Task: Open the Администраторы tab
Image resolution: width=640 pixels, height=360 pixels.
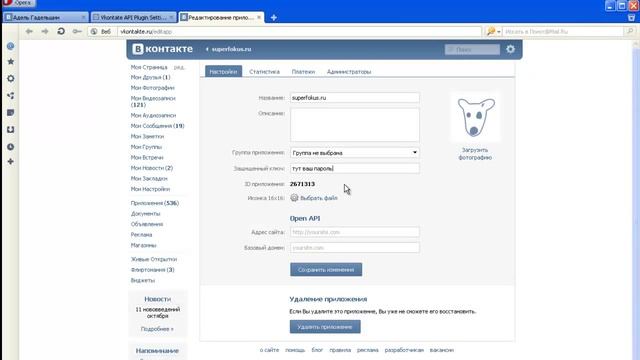Action: click(x=349, y=71)
